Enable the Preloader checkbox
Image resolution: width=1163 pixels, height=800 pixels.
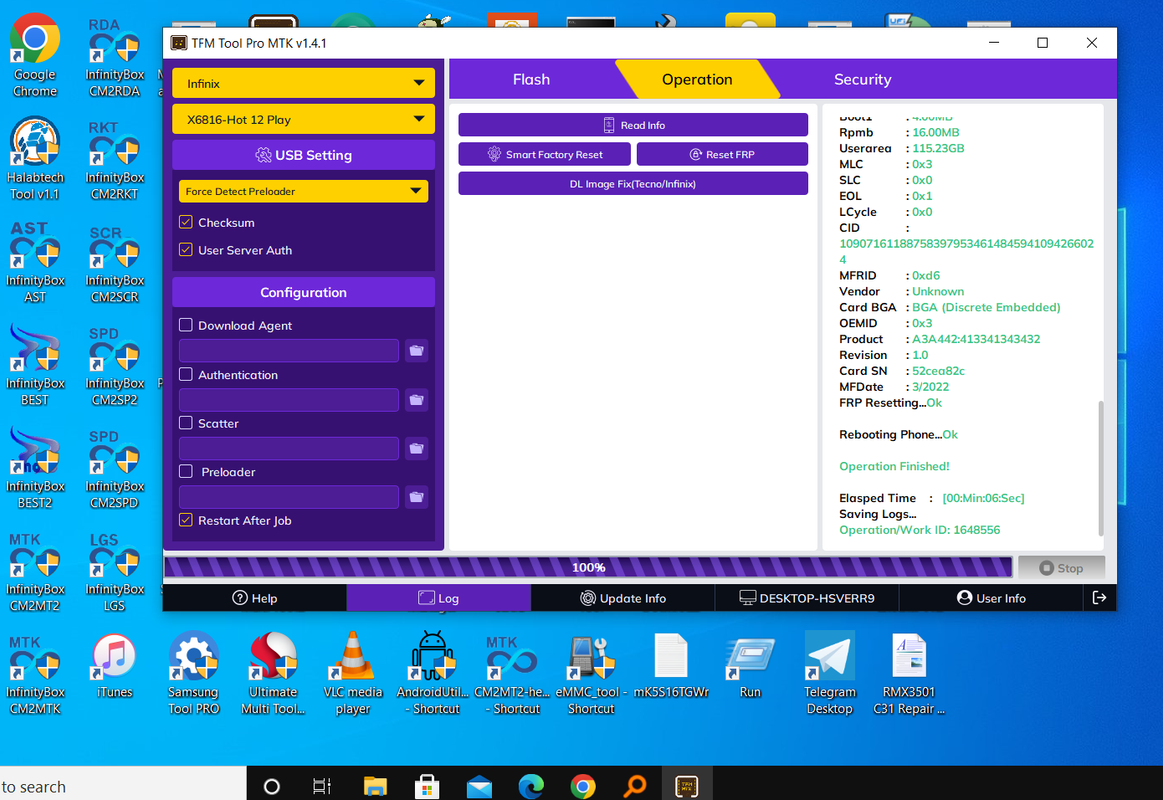click(186, 472)
